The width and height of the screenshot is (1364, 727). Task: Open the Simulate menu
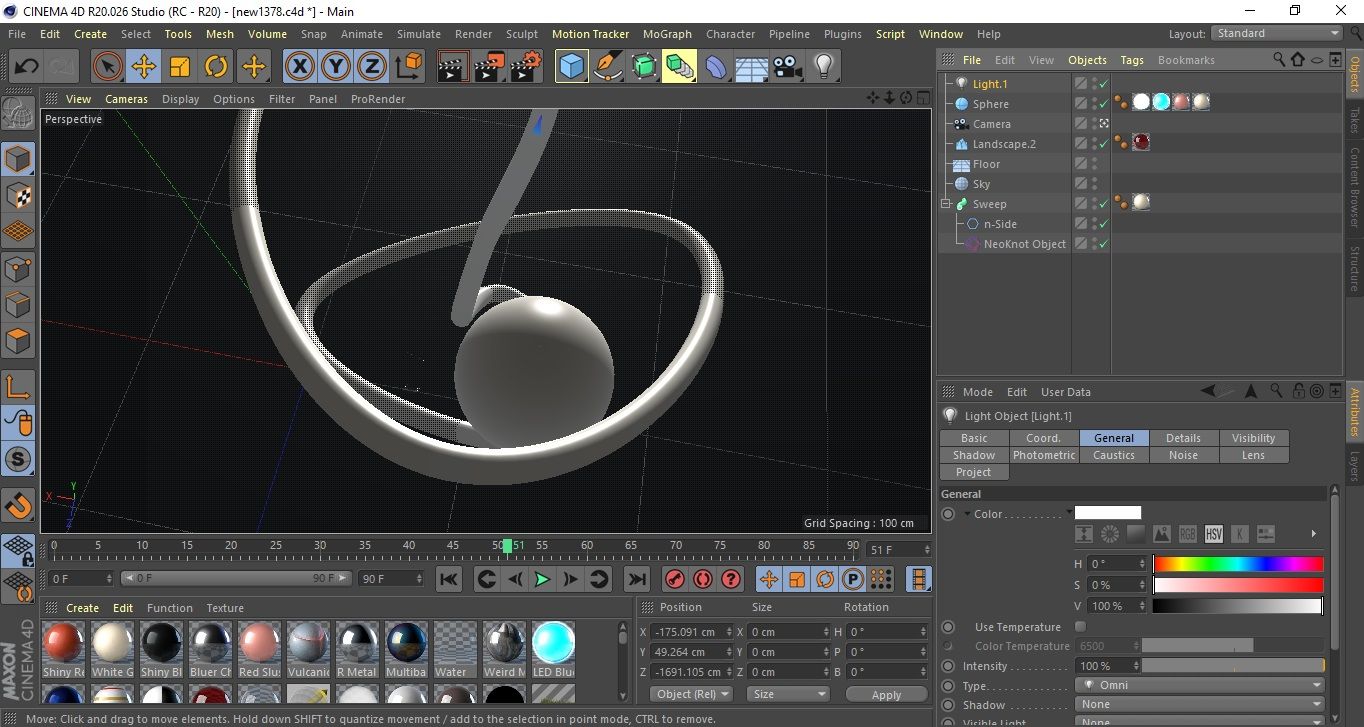pos(419,34)
